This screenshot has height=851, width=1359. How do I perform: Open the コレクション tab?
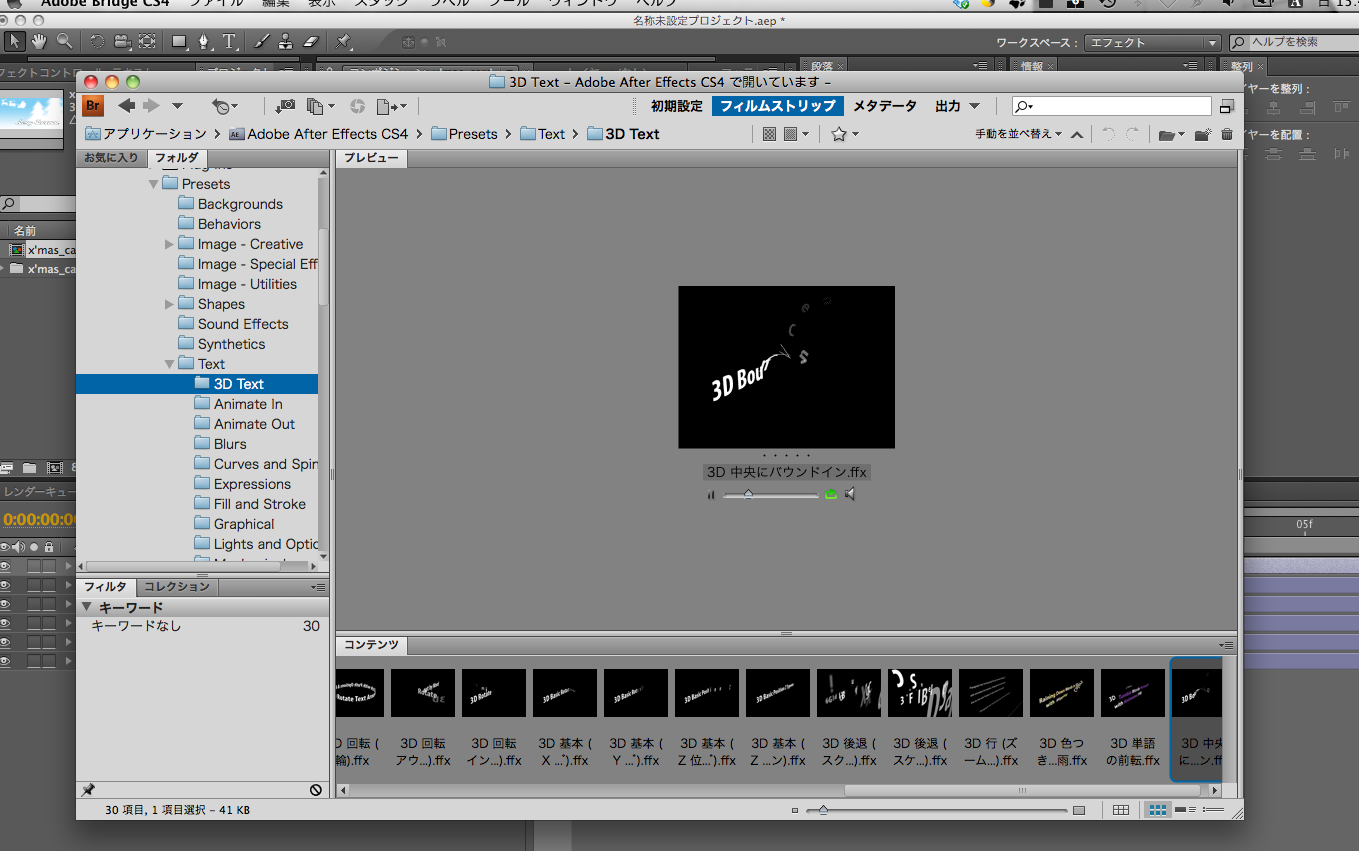(177, 587)
